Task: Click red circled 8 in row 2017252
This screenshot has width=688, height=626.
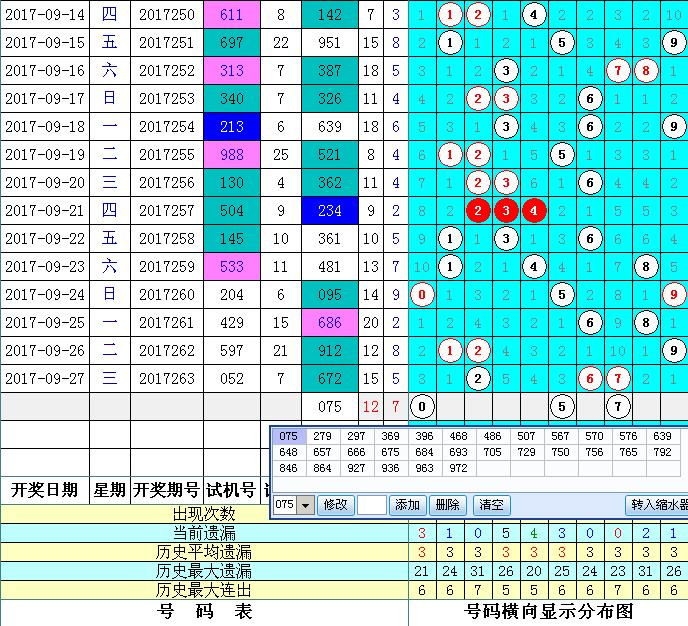Action: tap(646, 71)
